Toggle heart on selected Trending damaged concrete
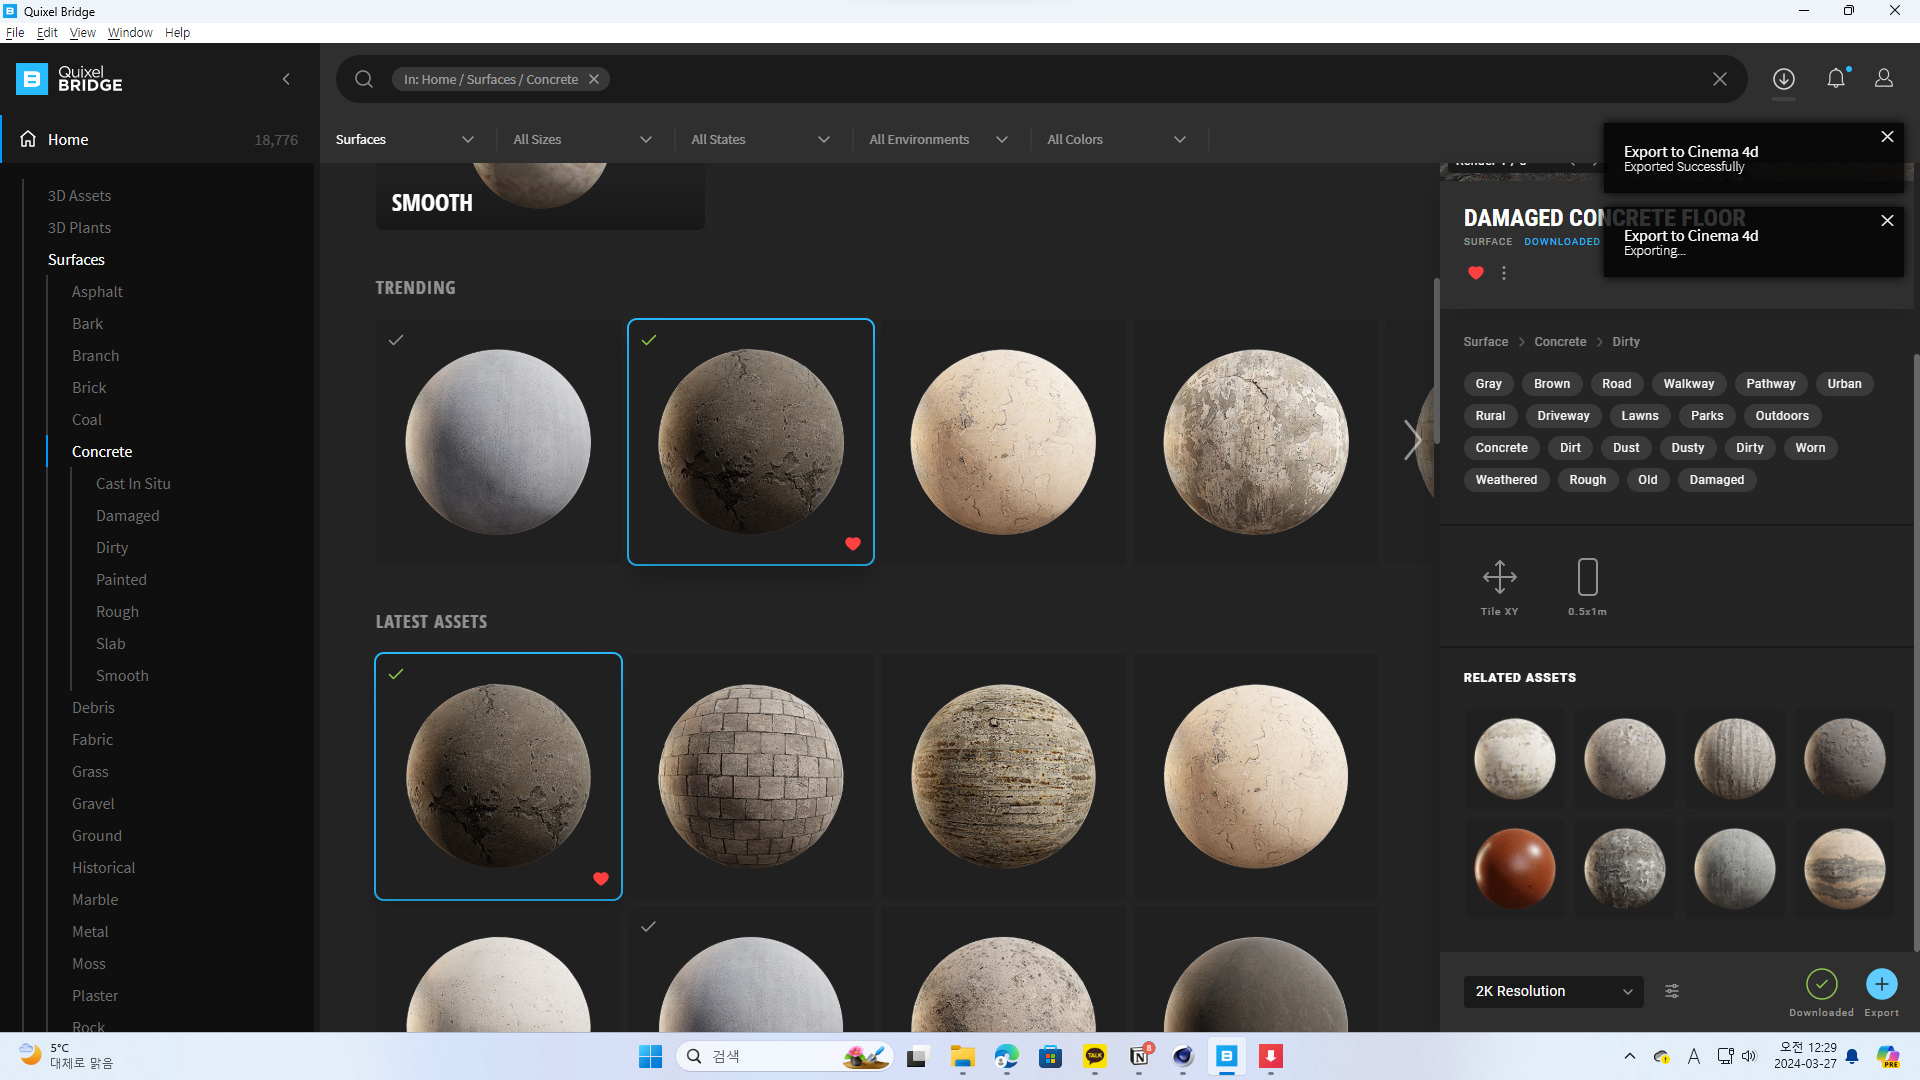This screenshot has height=1080, width=1920. click(853, 544)
